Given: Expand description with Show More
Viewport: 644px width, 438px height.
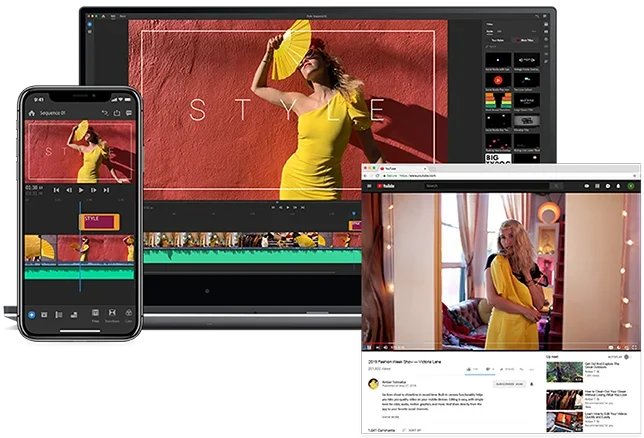Looking at the screenshot, I should (x=391, y=417).
